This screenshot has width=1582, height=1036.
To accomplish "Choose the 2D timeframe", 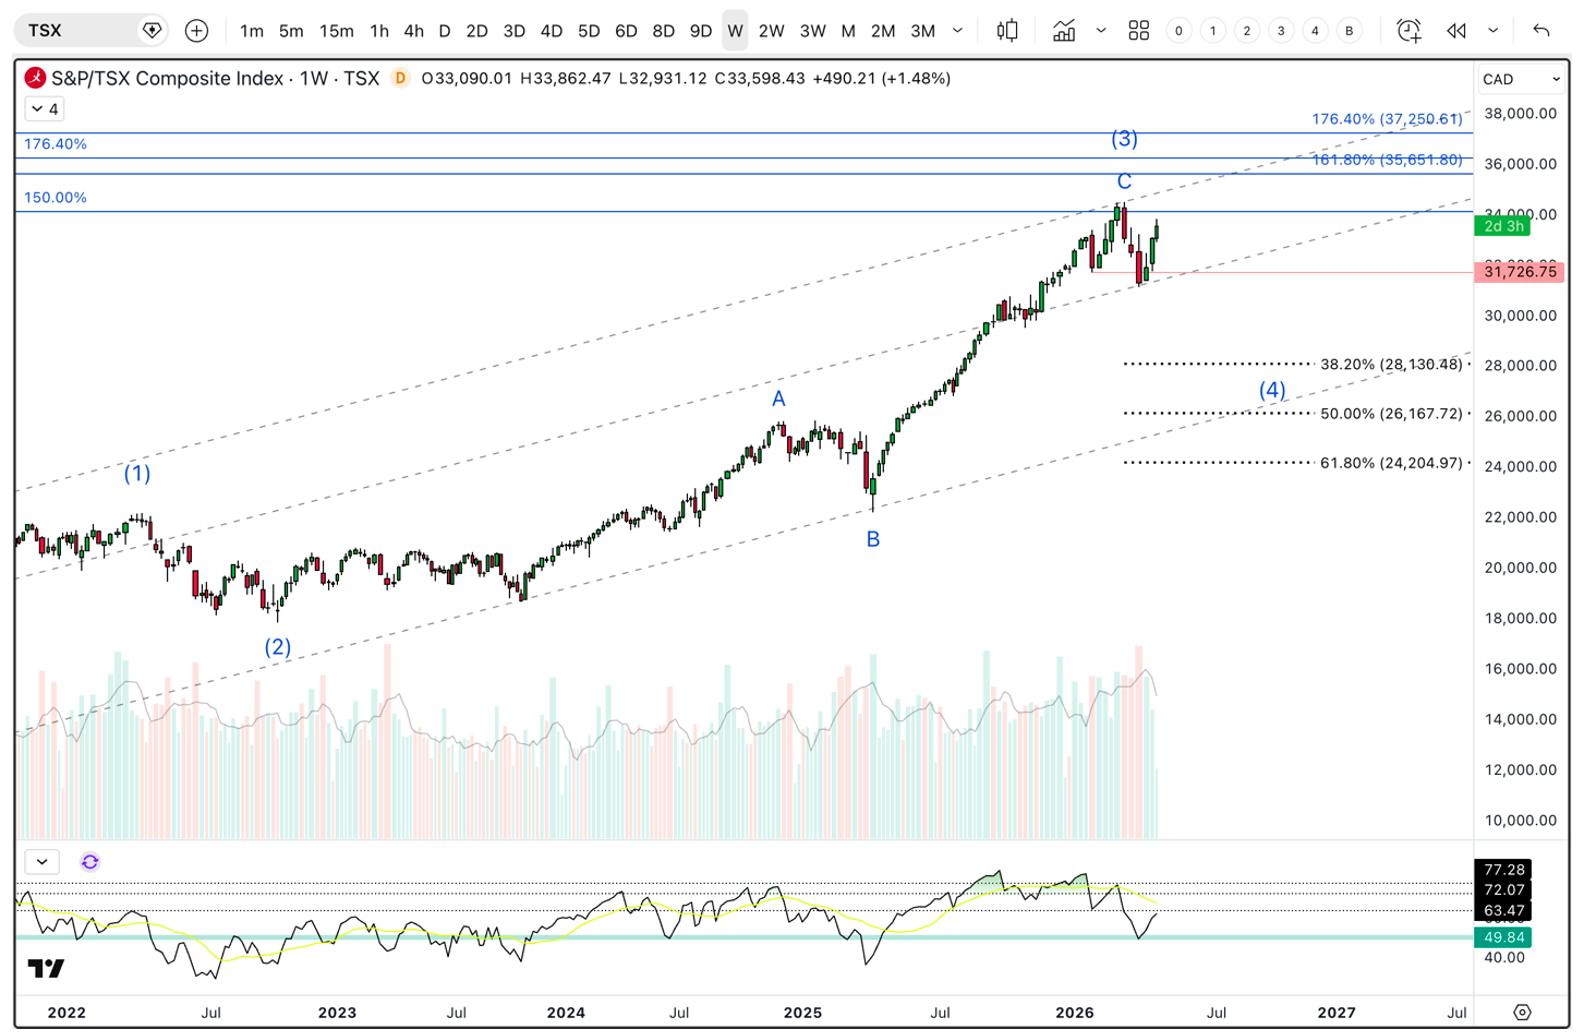I will click(x=477, y=30).
